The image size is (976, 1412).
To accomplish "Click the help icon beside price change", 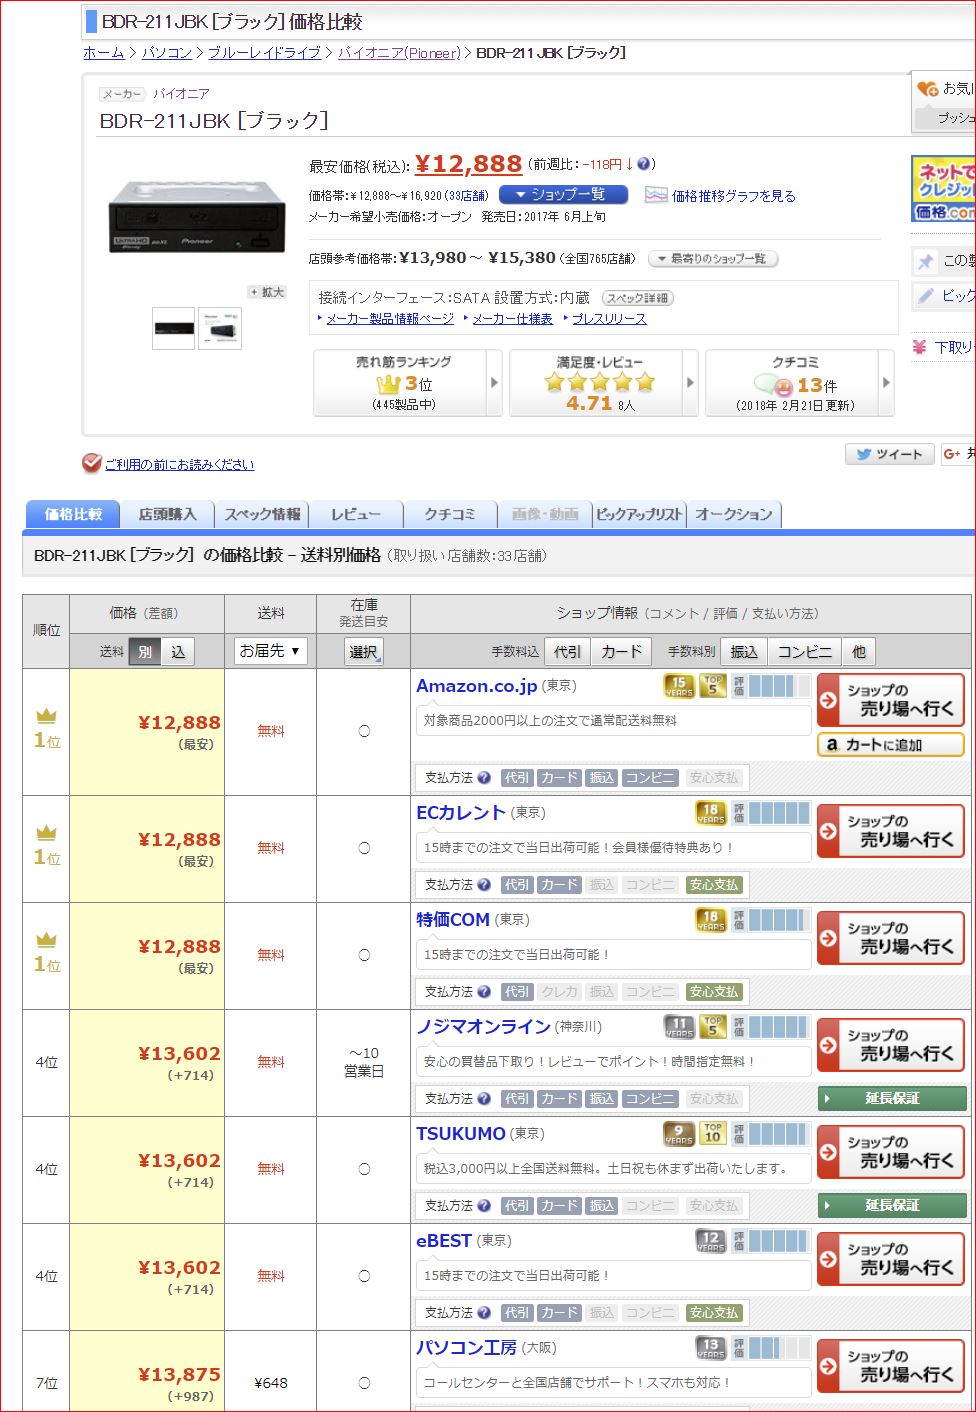I will tap(644, 164).
